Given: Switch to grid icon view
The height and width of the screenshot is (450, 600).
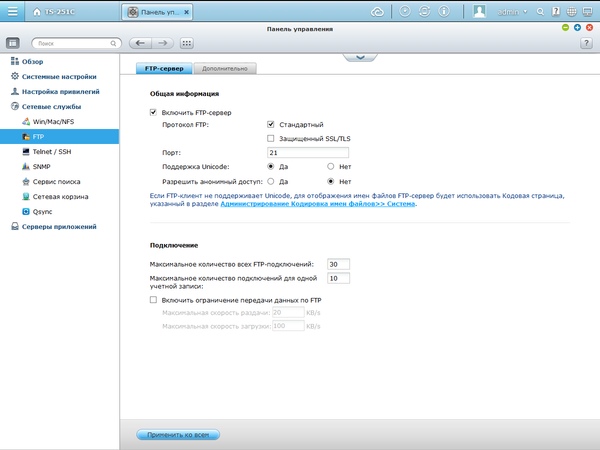Looking at the screenshot, I should (186, 43).
